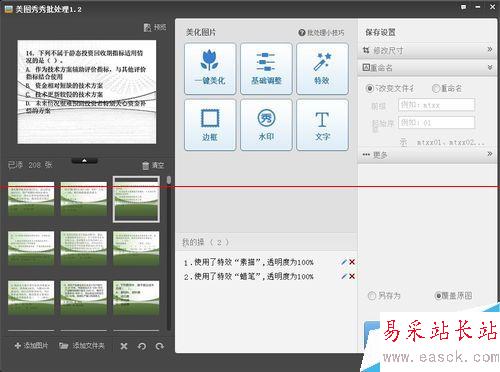Viewport: 500px width, 372px height.
Task: Select second thumbnail in top row
Action: click(x=84, y=199)
